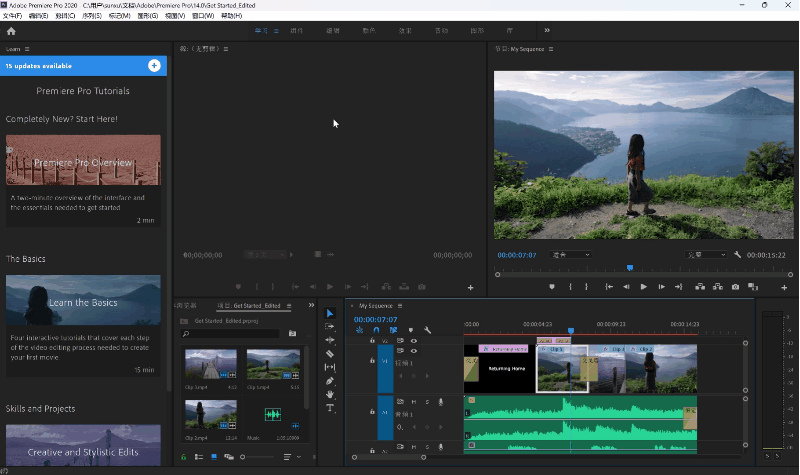The image size is (800, 475).
Task: Open Program monitor zoom level dropdown
Action: tap(570, 255)
